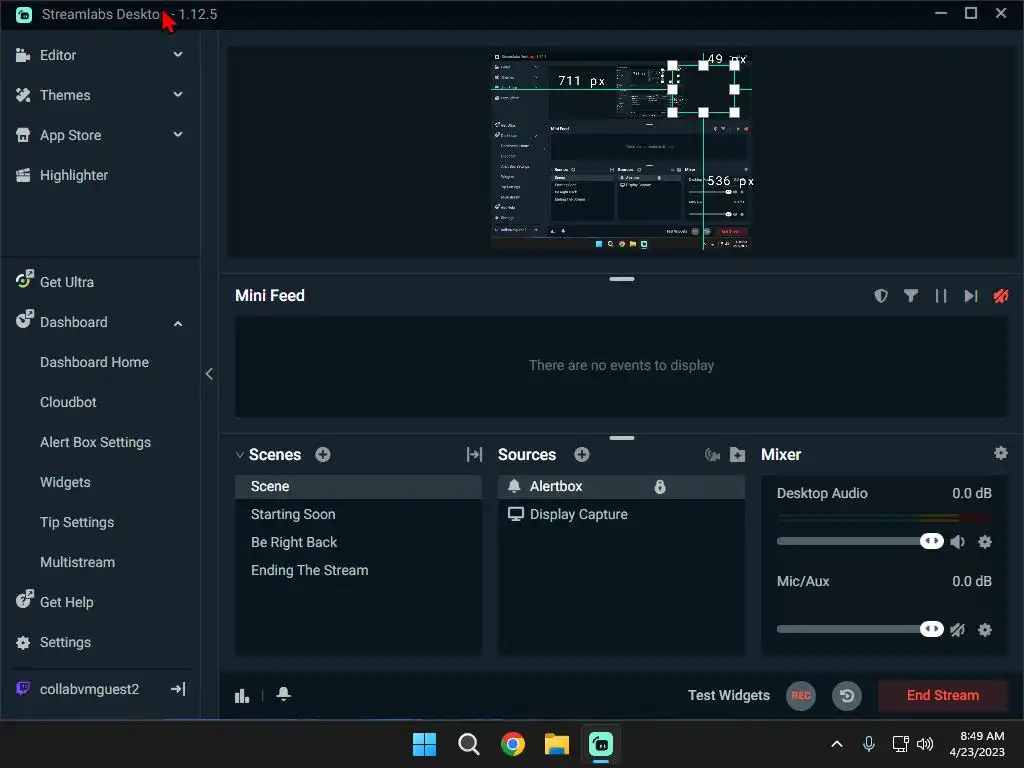Launch Google Chrome from taskbar
This screenshot has width=1024, height=768.
click(x=513, y=744)
